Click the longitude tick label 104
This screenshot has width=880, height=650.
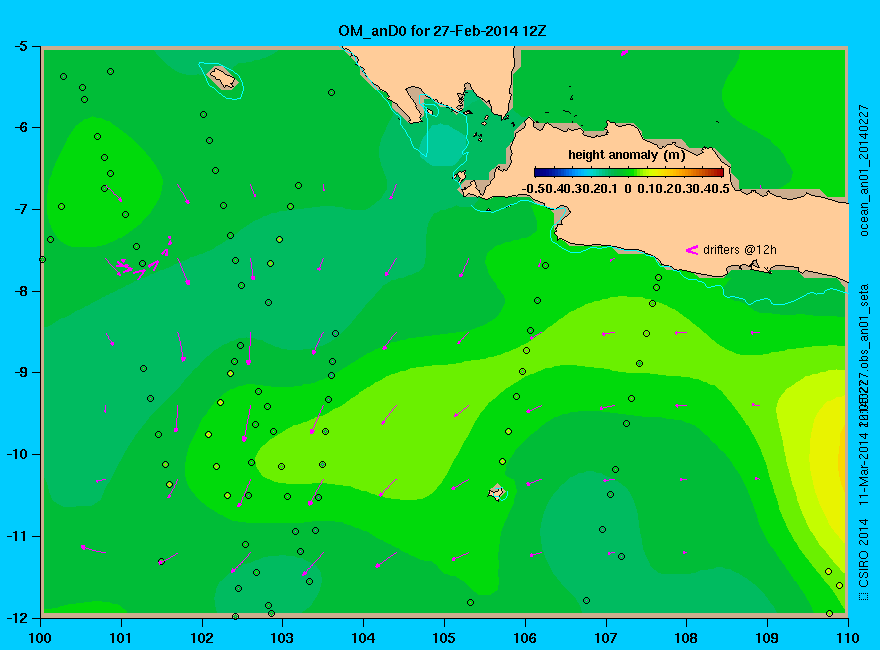[x=363, y=638]
